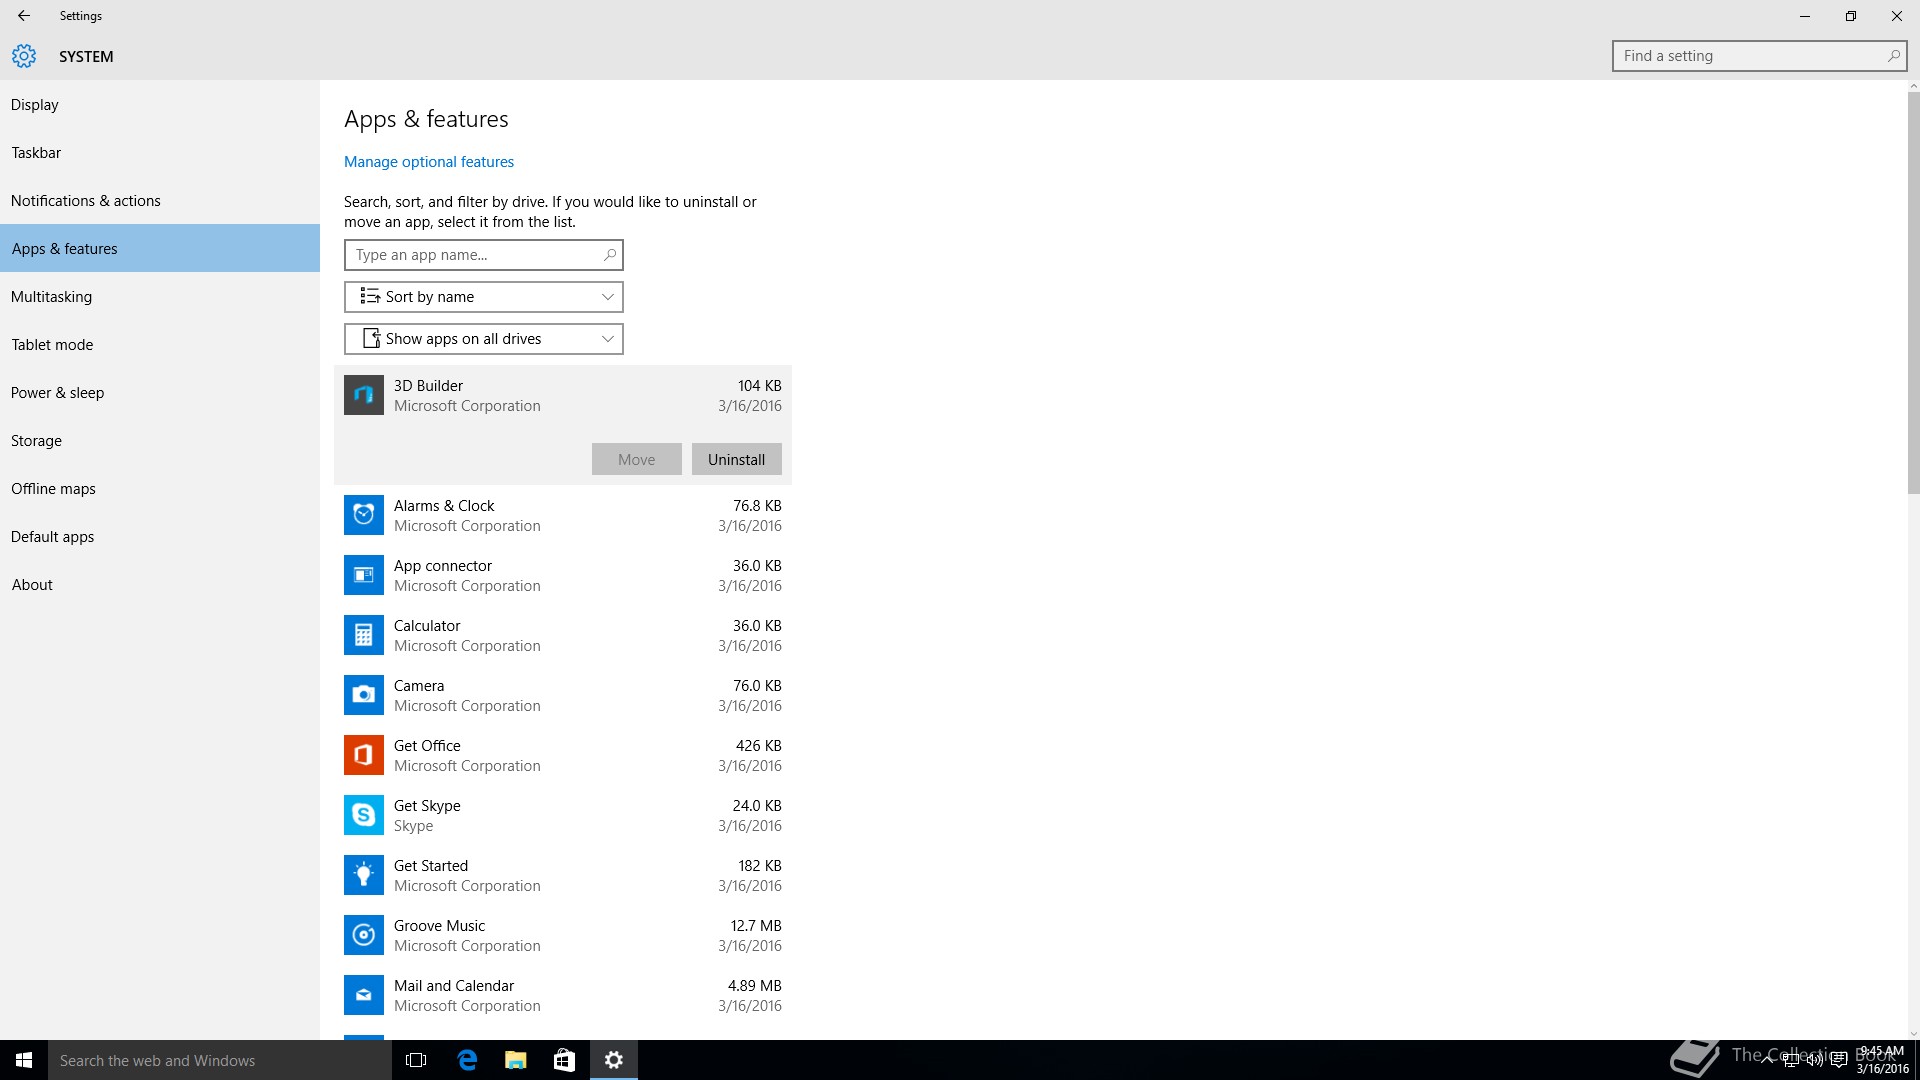The image size is (1920, 1080).
Task: Open the About page
Action: click(x=160, y=585)
